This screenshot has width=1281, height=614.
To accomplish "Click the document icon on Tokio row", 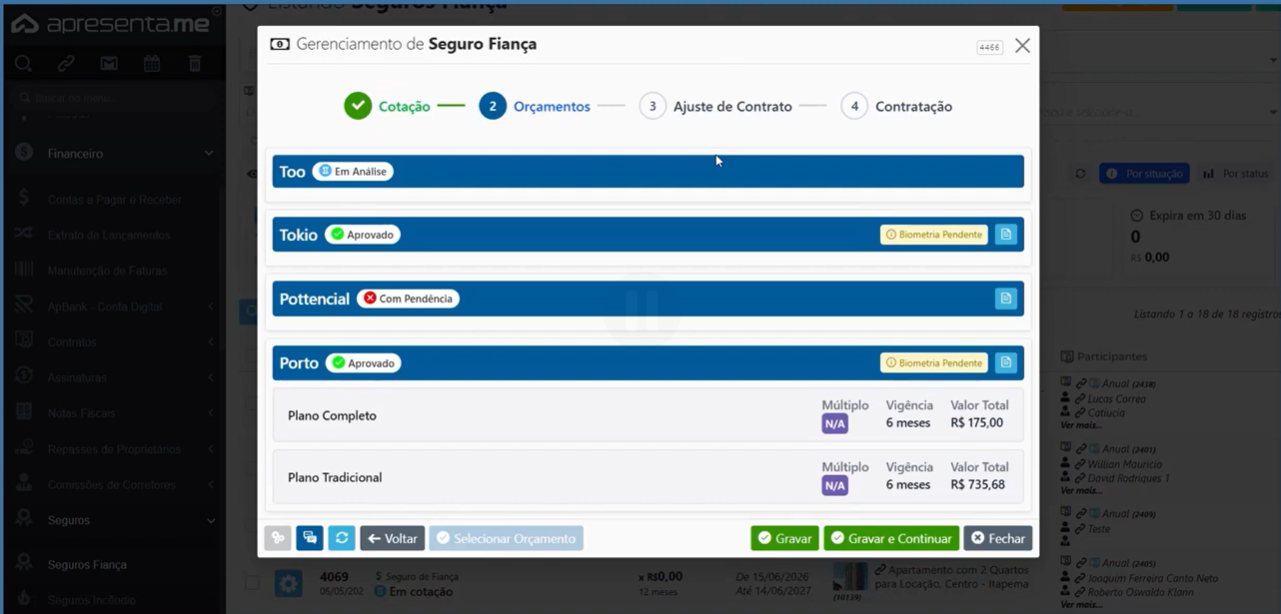I will pyautogui.click(x=1006, y=234).
